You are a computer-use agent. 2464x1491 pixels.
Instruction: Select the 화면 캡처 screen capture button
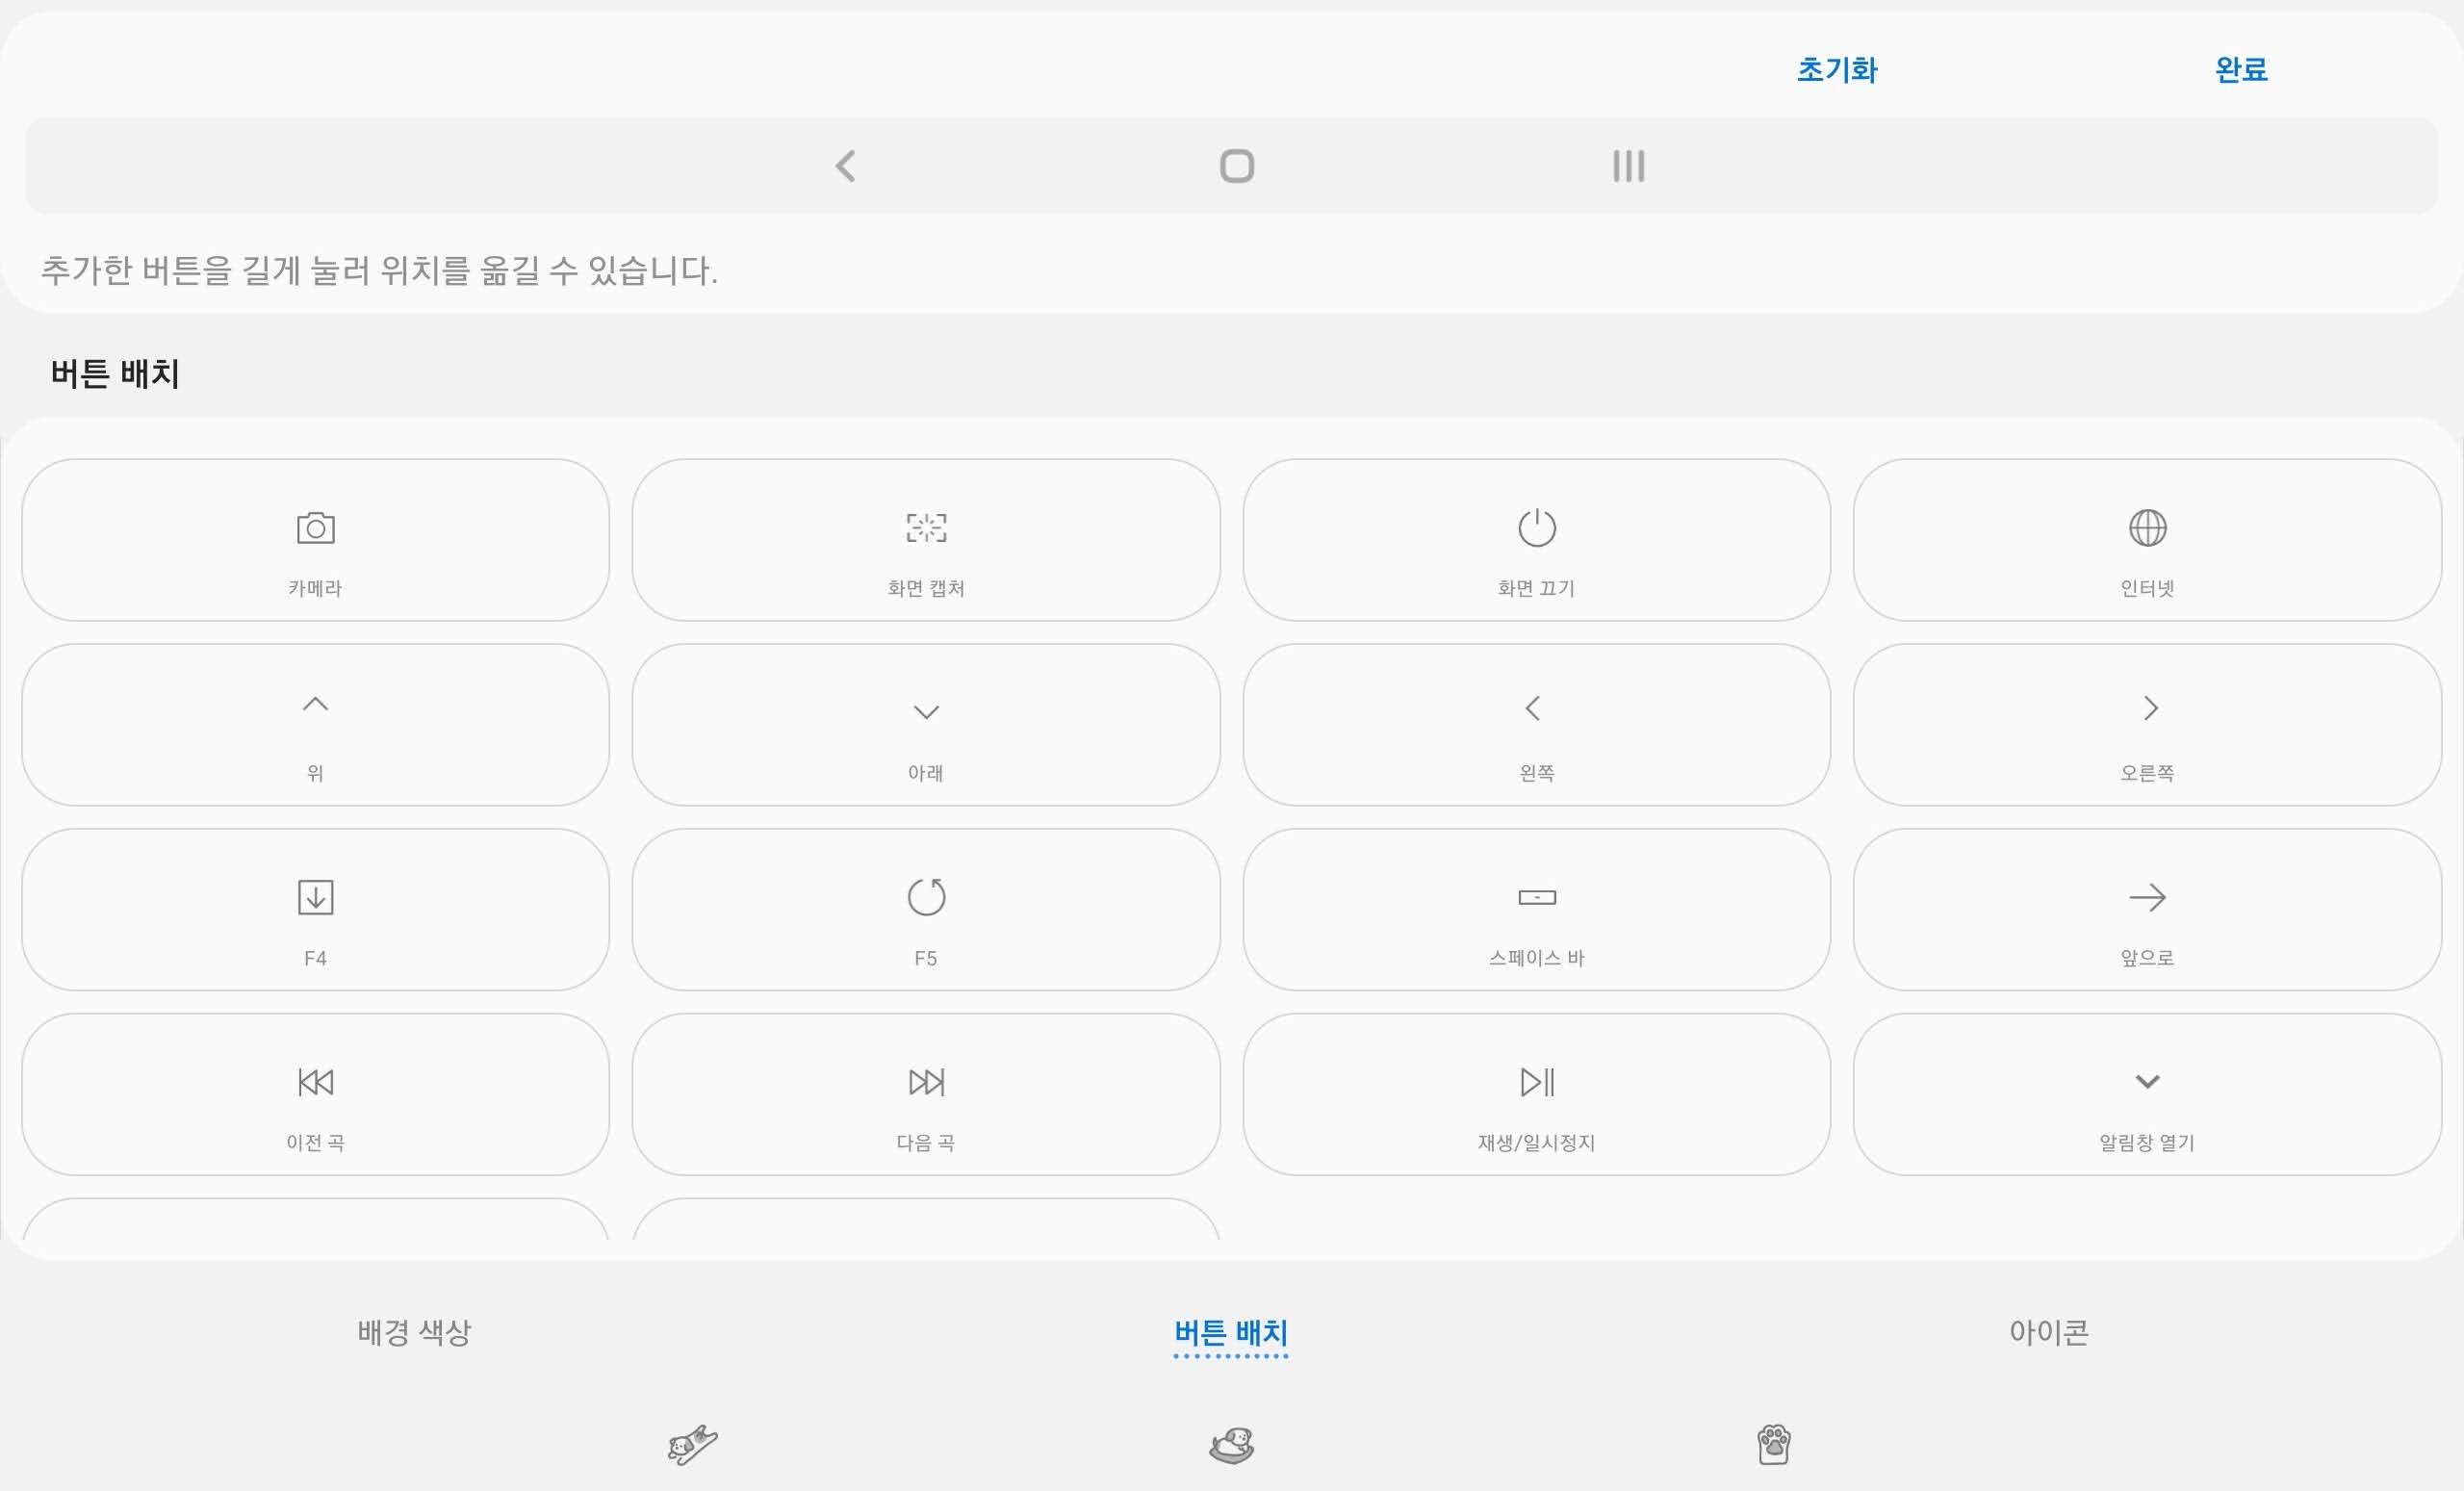[926, 540]
